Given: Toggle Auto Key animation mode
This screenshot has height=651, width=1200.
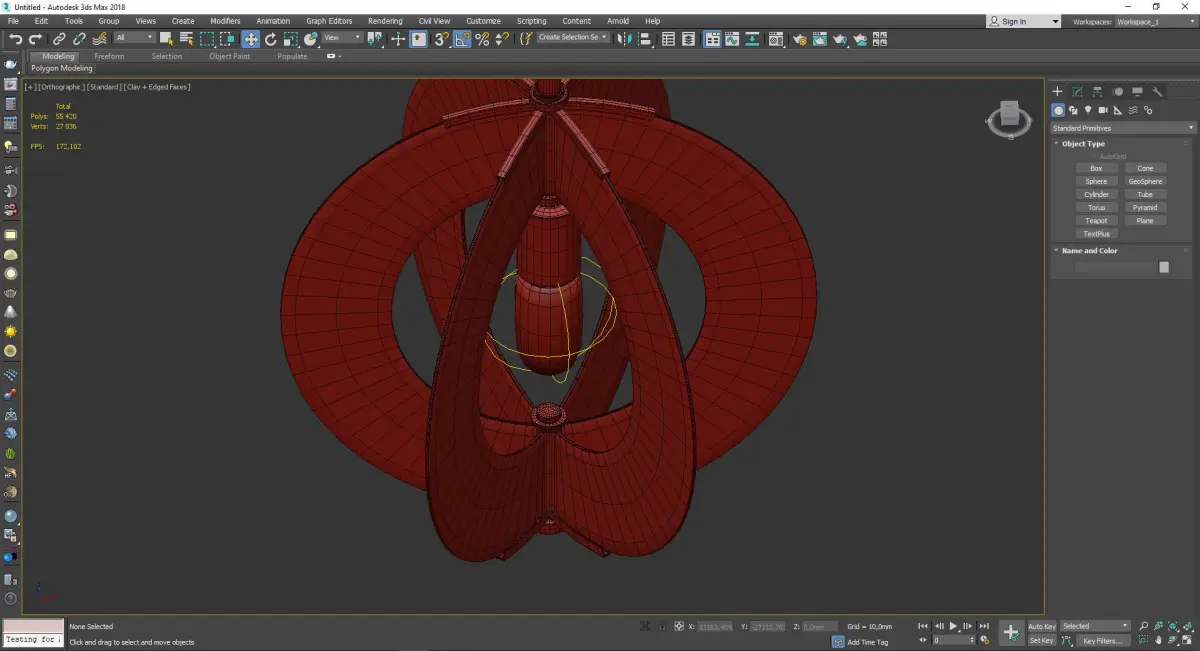Looking at the screenshot, I should coord(1041,626).
